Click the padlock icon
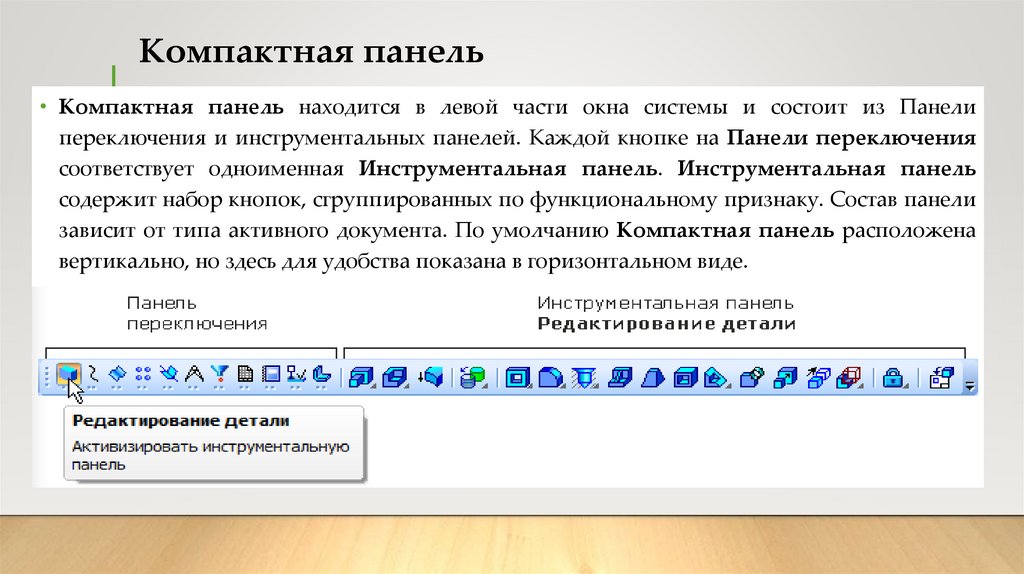The image size is (1024, 574). [x=893, y=377]
